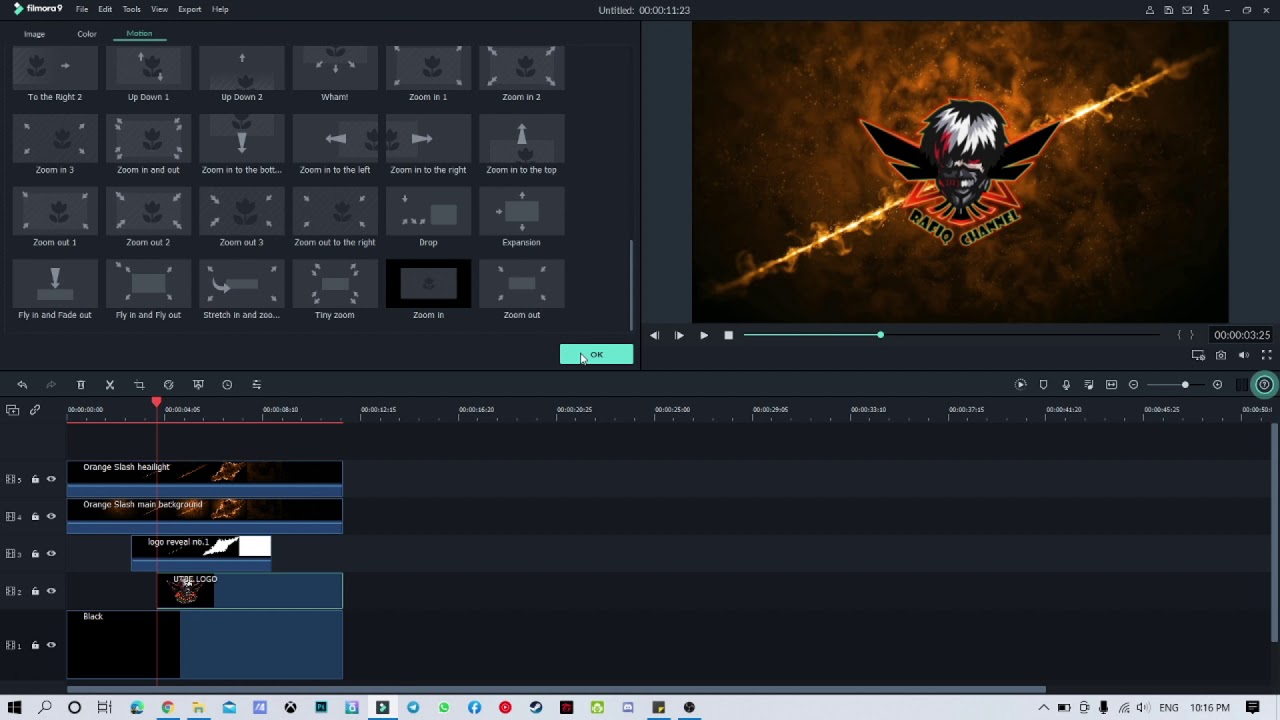1280x720 pixels.
Task: Select the 'Orange Slash main background' clip
Action: pos(205,515)
